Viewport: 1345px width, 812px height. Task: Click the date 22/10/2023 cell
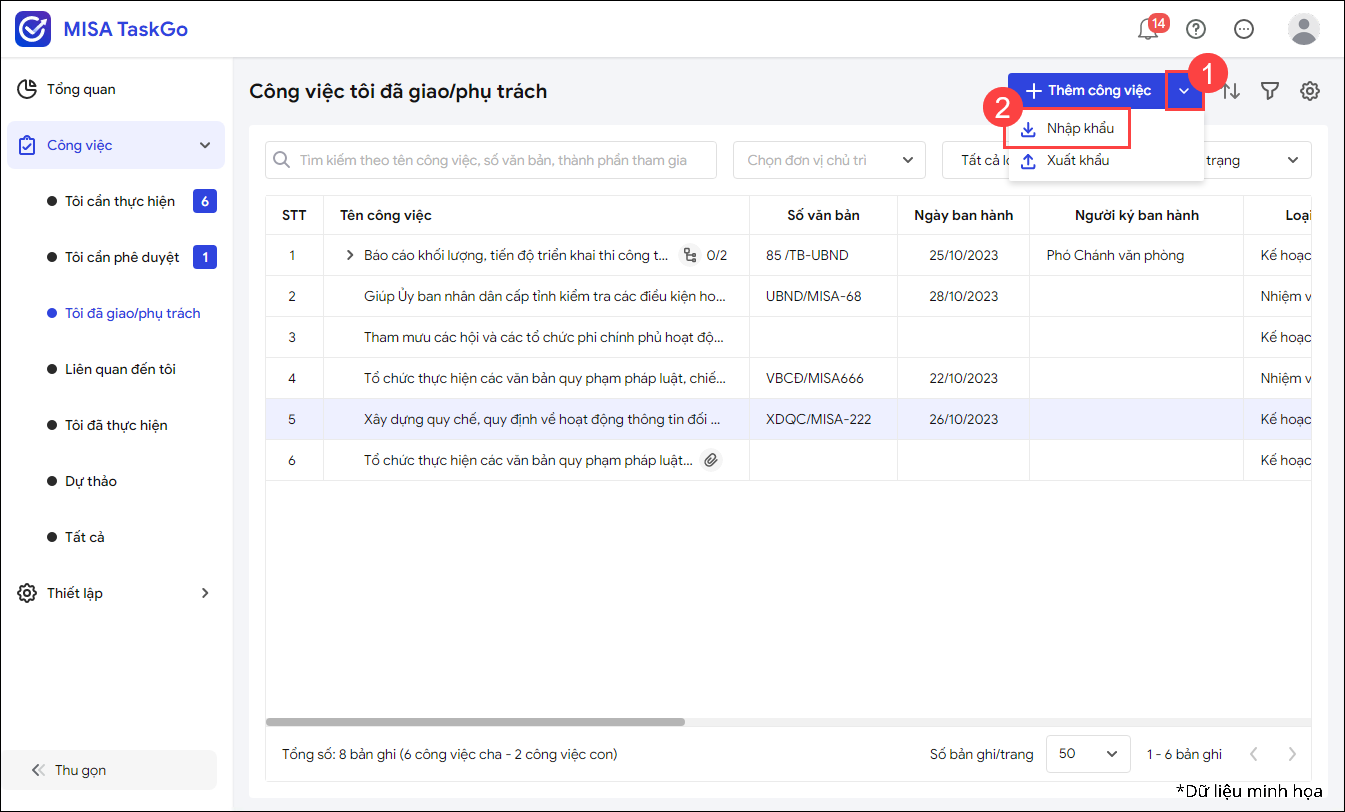pos(963,378)
